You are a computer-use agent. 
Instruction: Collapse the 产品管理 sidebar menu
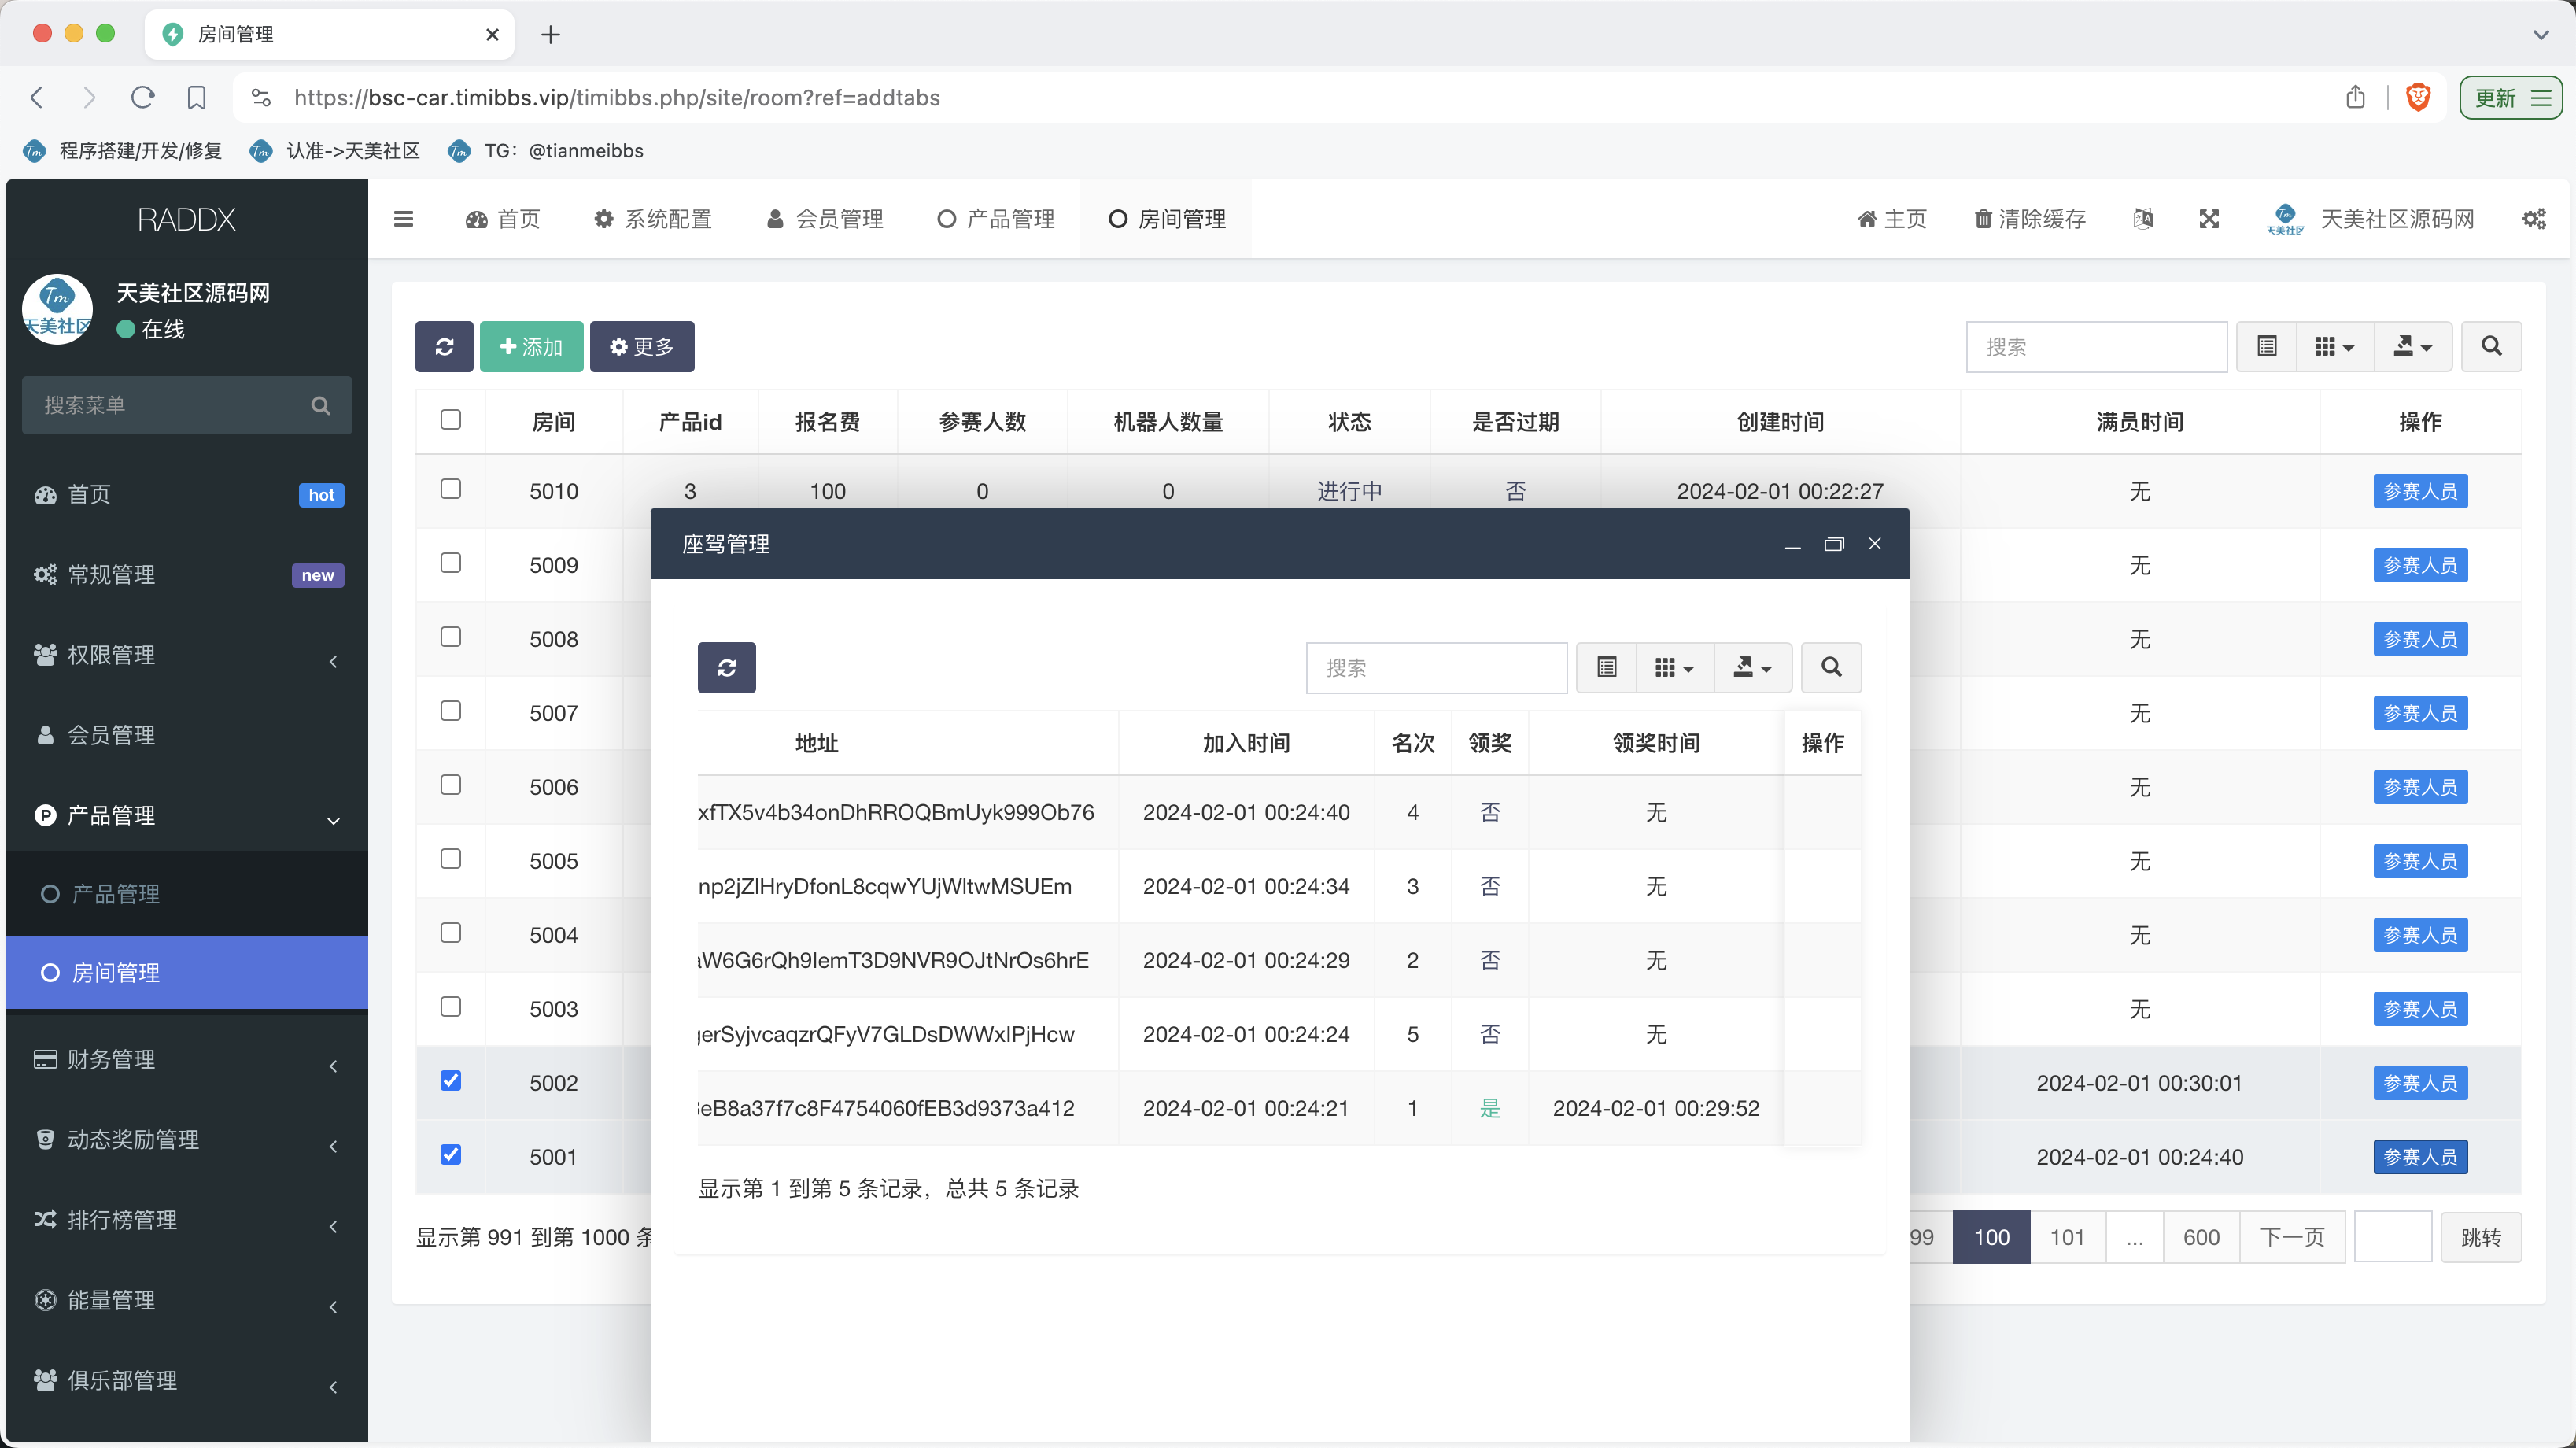(187, 816)
